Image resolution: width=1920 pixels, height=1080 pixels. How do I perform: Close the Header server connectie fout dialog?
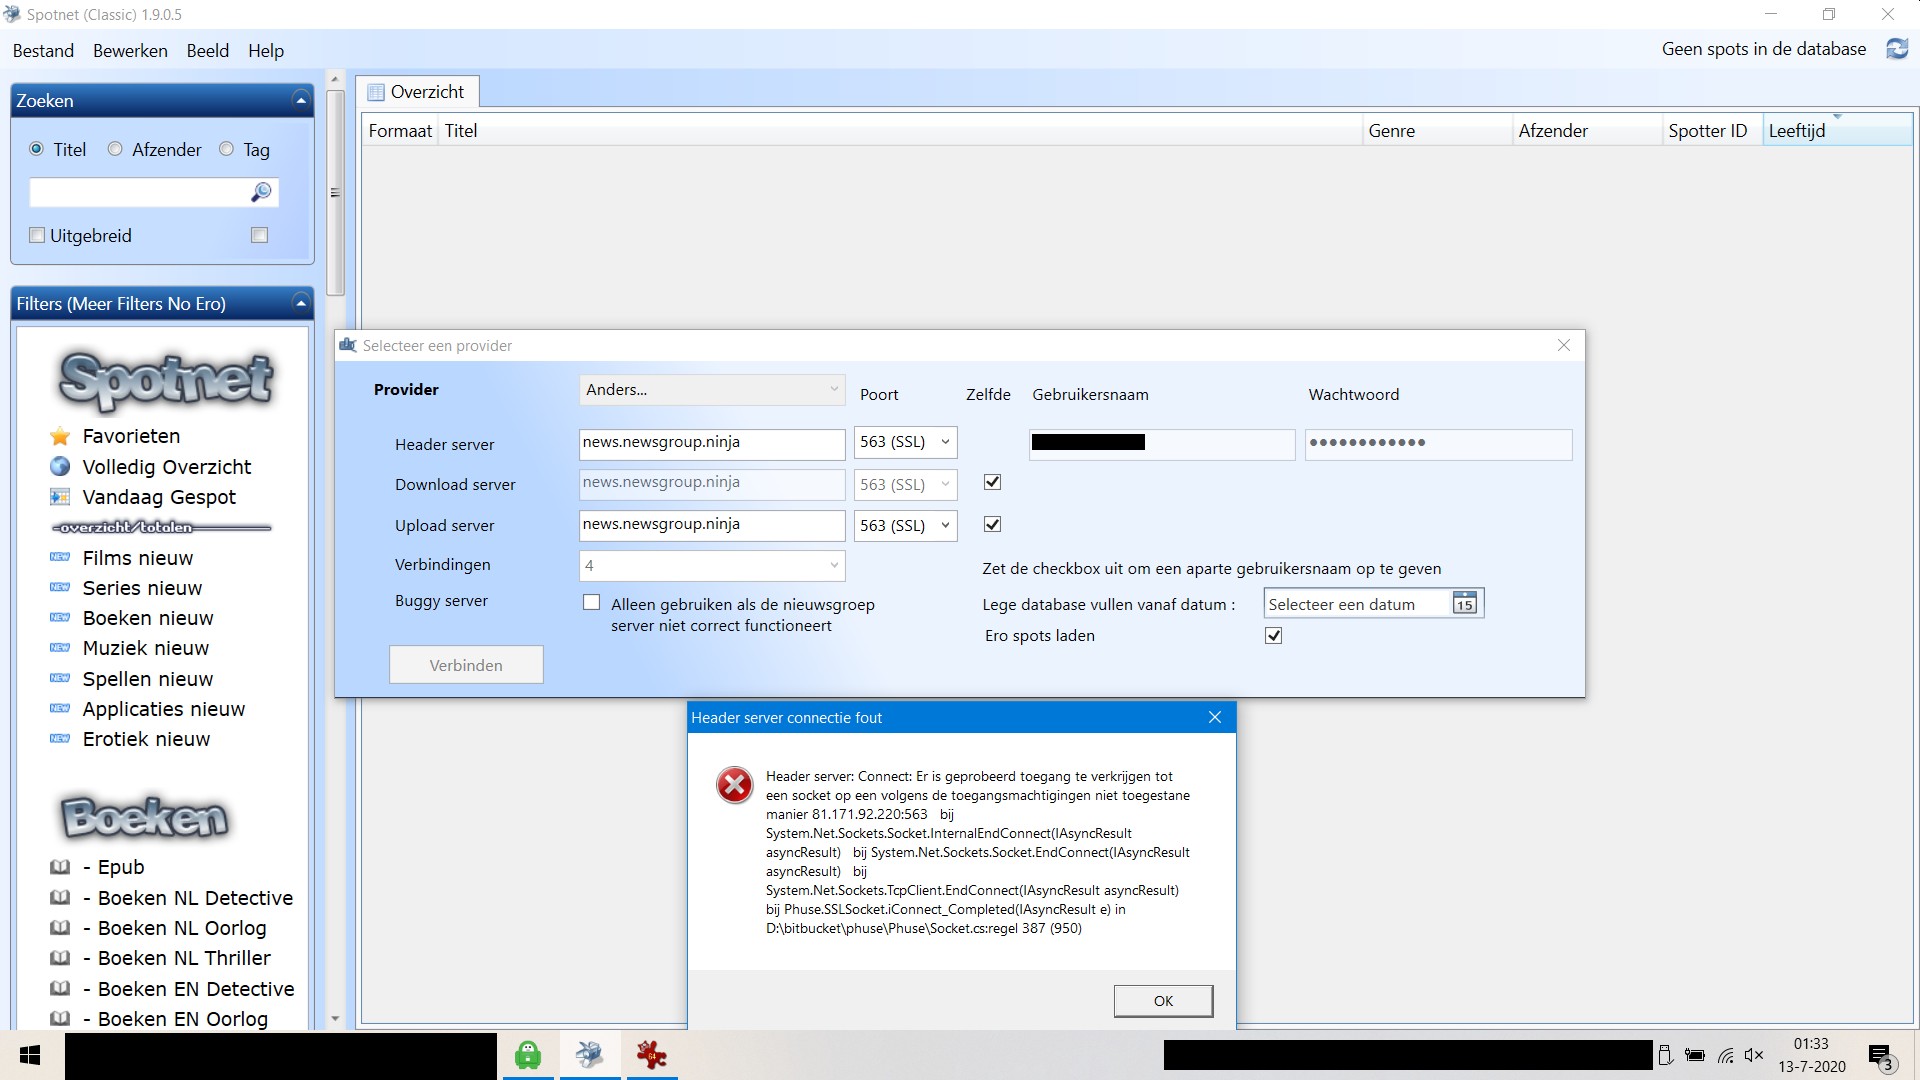coord(1215,717)
